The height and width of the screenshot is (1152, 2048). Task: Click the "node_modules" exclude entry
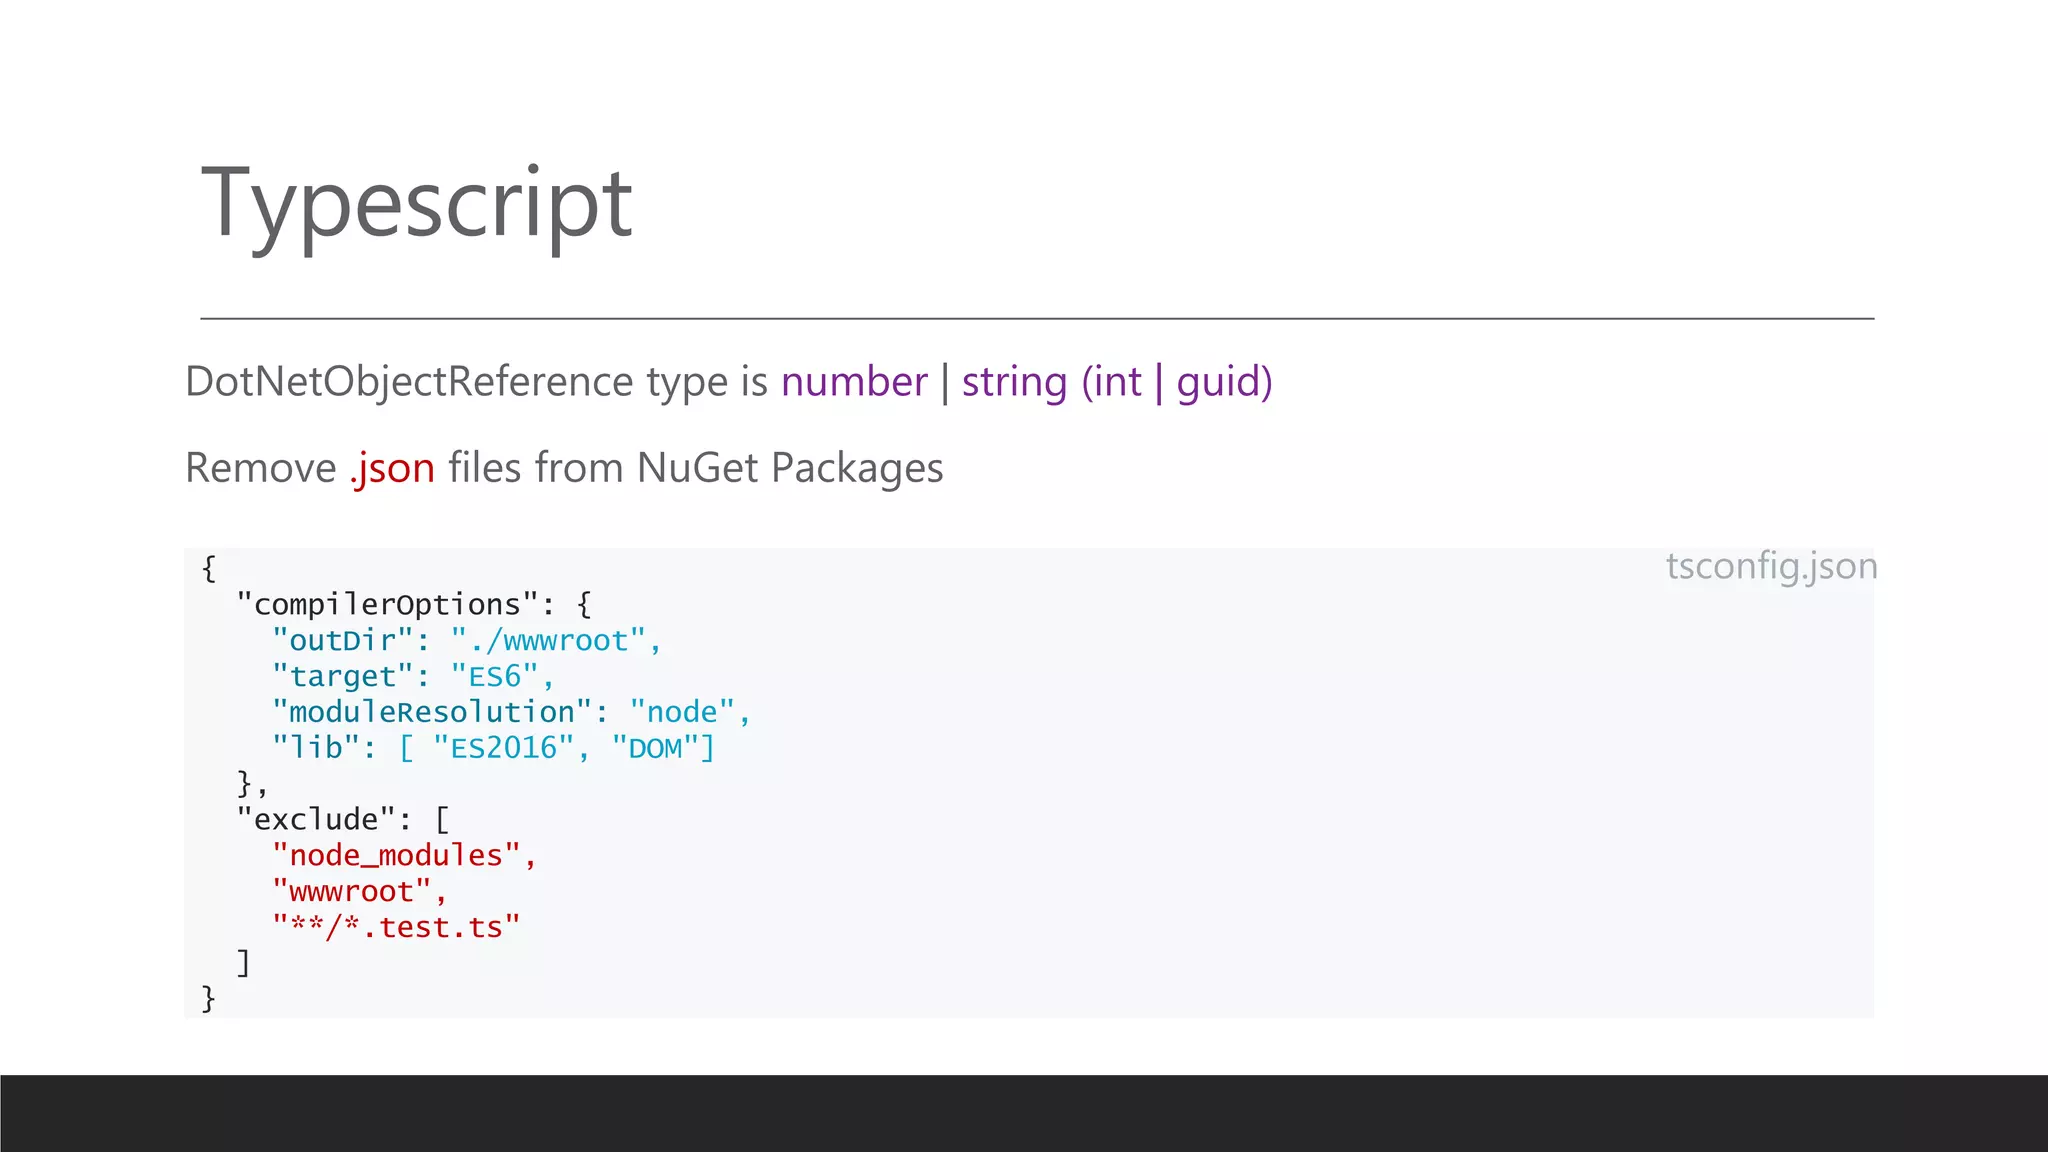tap(396, 856)
